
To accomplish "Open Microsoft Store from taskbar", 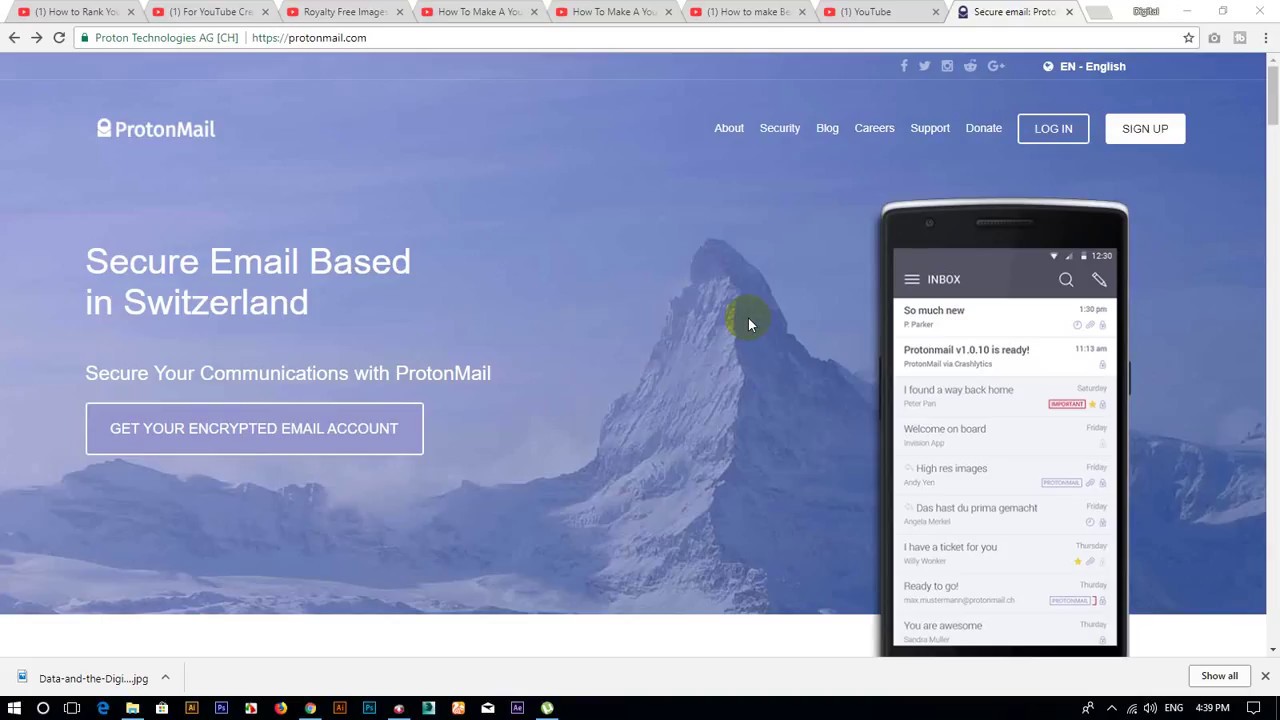I will [162, 708].
